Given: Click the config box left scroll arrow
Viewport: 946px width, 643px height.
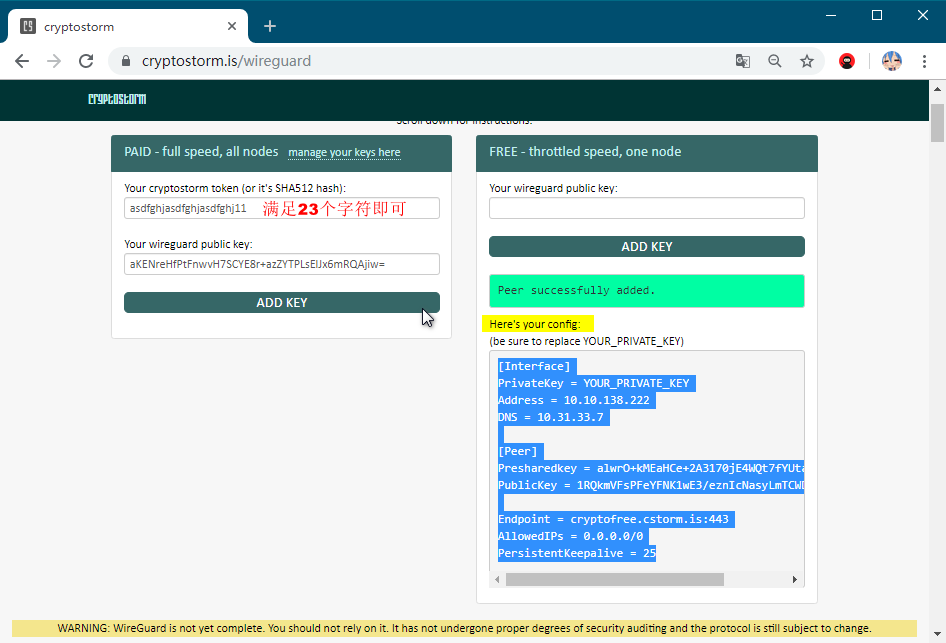Looking at the screenshot, I should point(497,580).
